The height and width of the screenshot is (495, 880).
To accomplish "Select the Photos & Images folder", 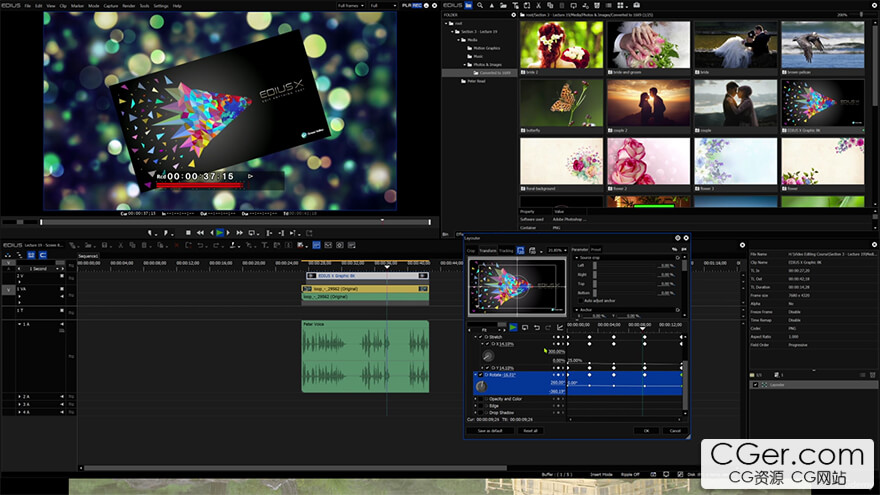I will (x=487, y=65).
